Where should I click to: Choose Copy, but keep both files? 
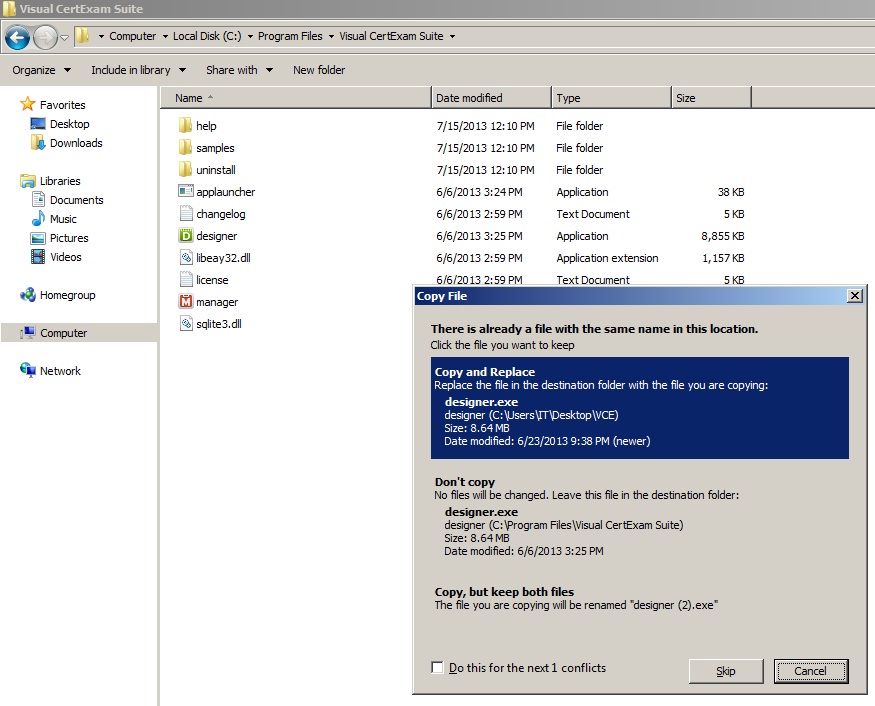640,598
